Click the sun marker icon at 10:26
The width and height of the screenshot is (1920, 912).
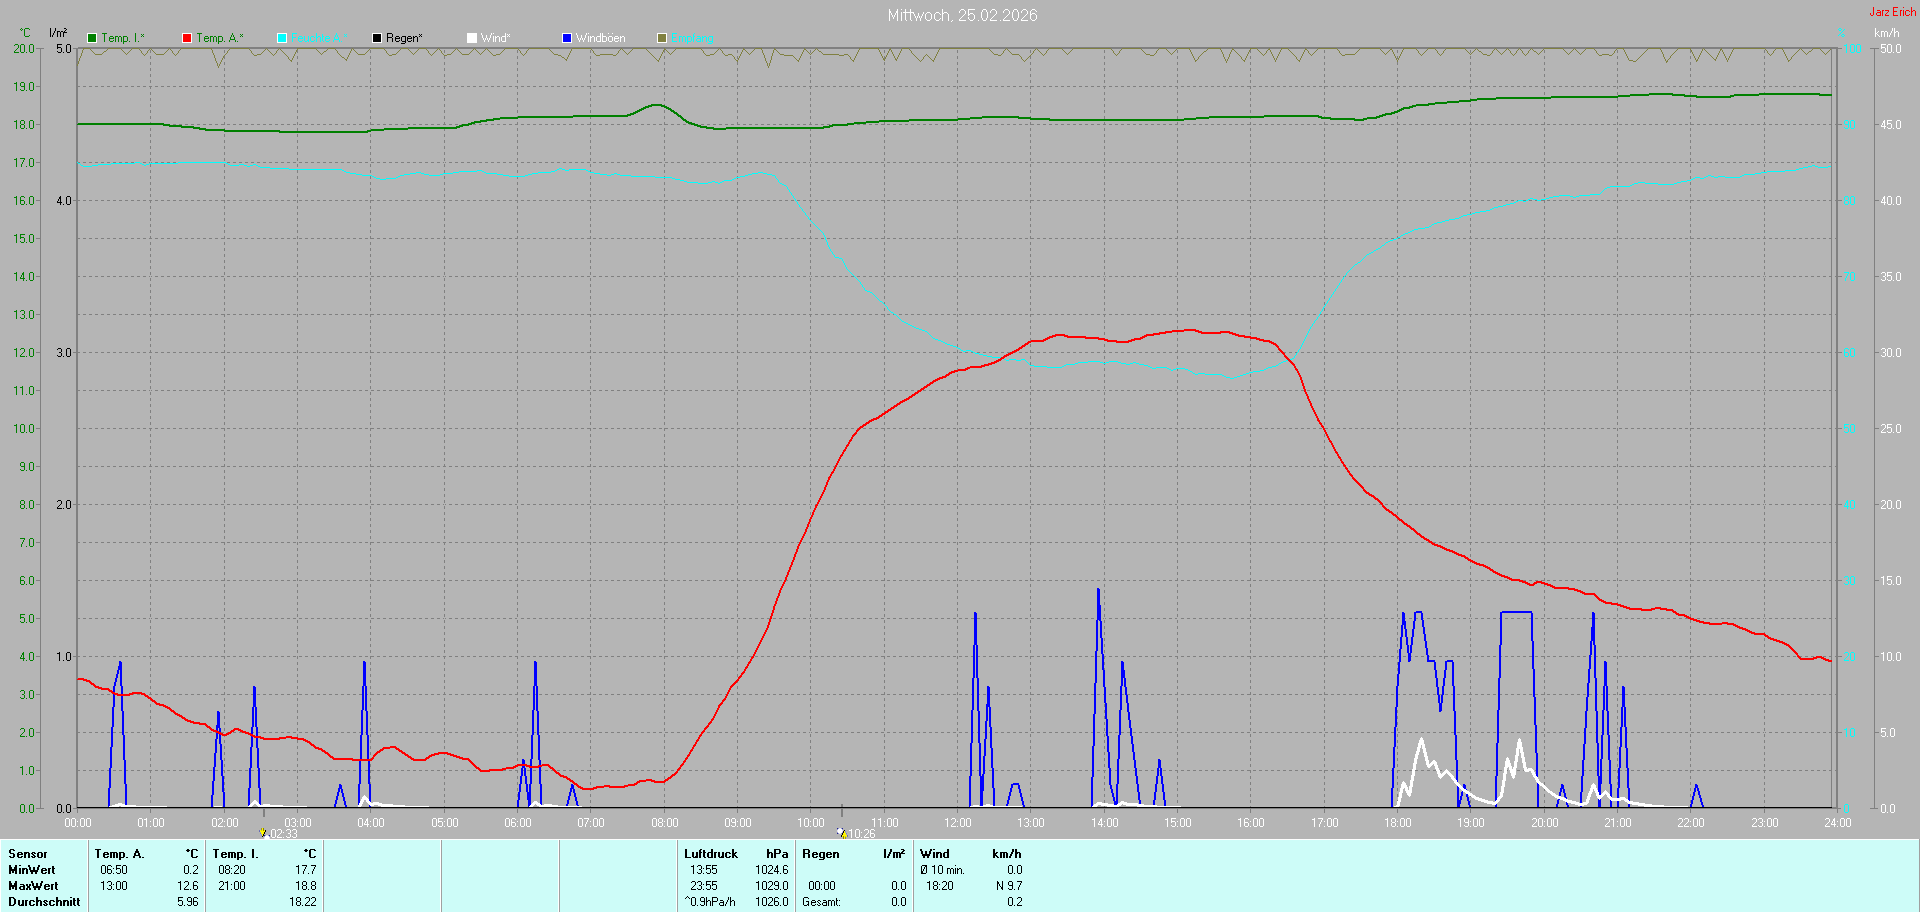coord(842,833)
